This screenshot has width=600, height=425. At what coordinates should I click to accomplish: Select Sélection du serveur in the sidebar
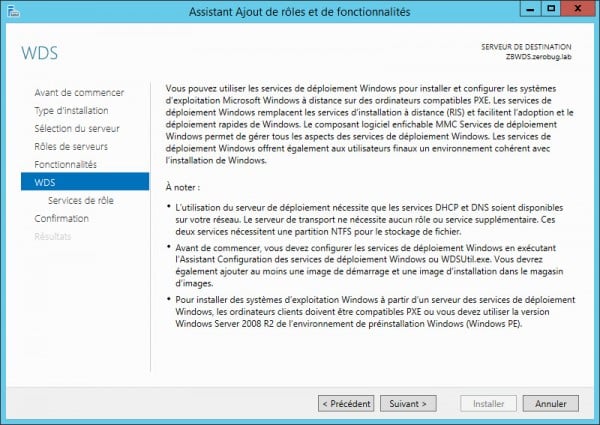click(76, 129)
